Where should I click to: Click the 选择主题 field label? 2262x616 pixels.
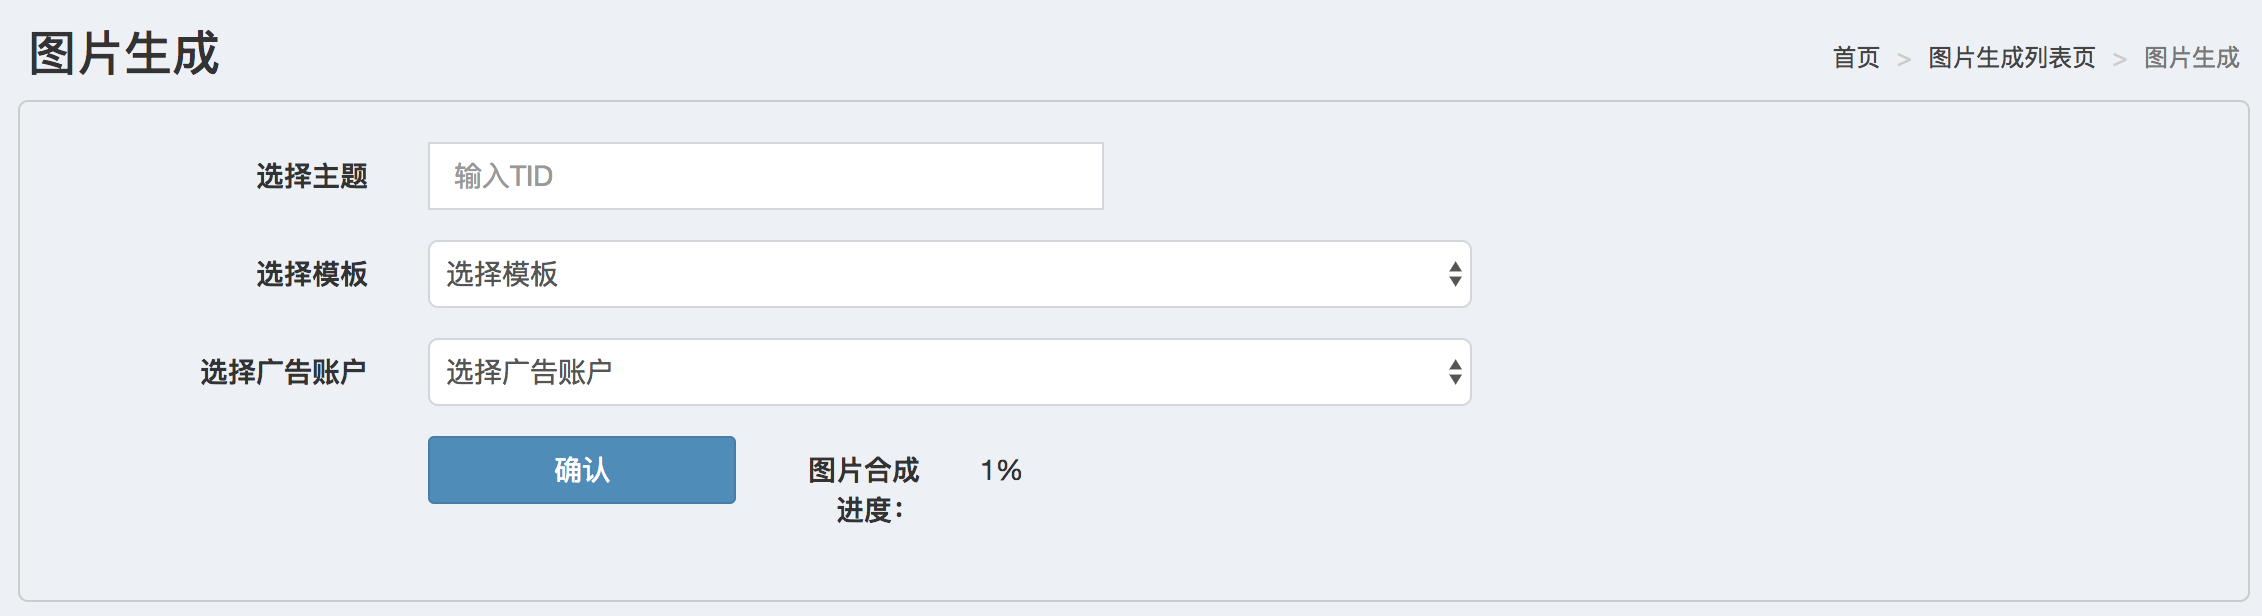click(x=312, y=176)
